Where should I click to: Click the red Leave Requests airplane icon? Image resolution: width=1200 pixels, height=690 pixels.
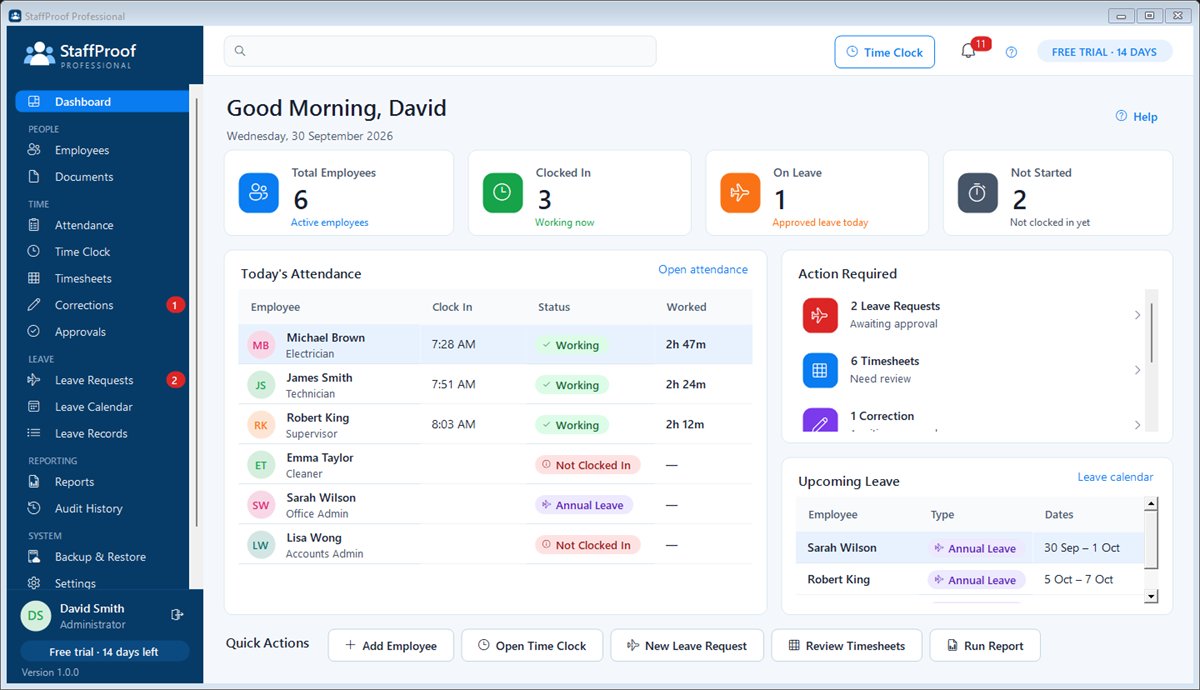coord(820,315)
